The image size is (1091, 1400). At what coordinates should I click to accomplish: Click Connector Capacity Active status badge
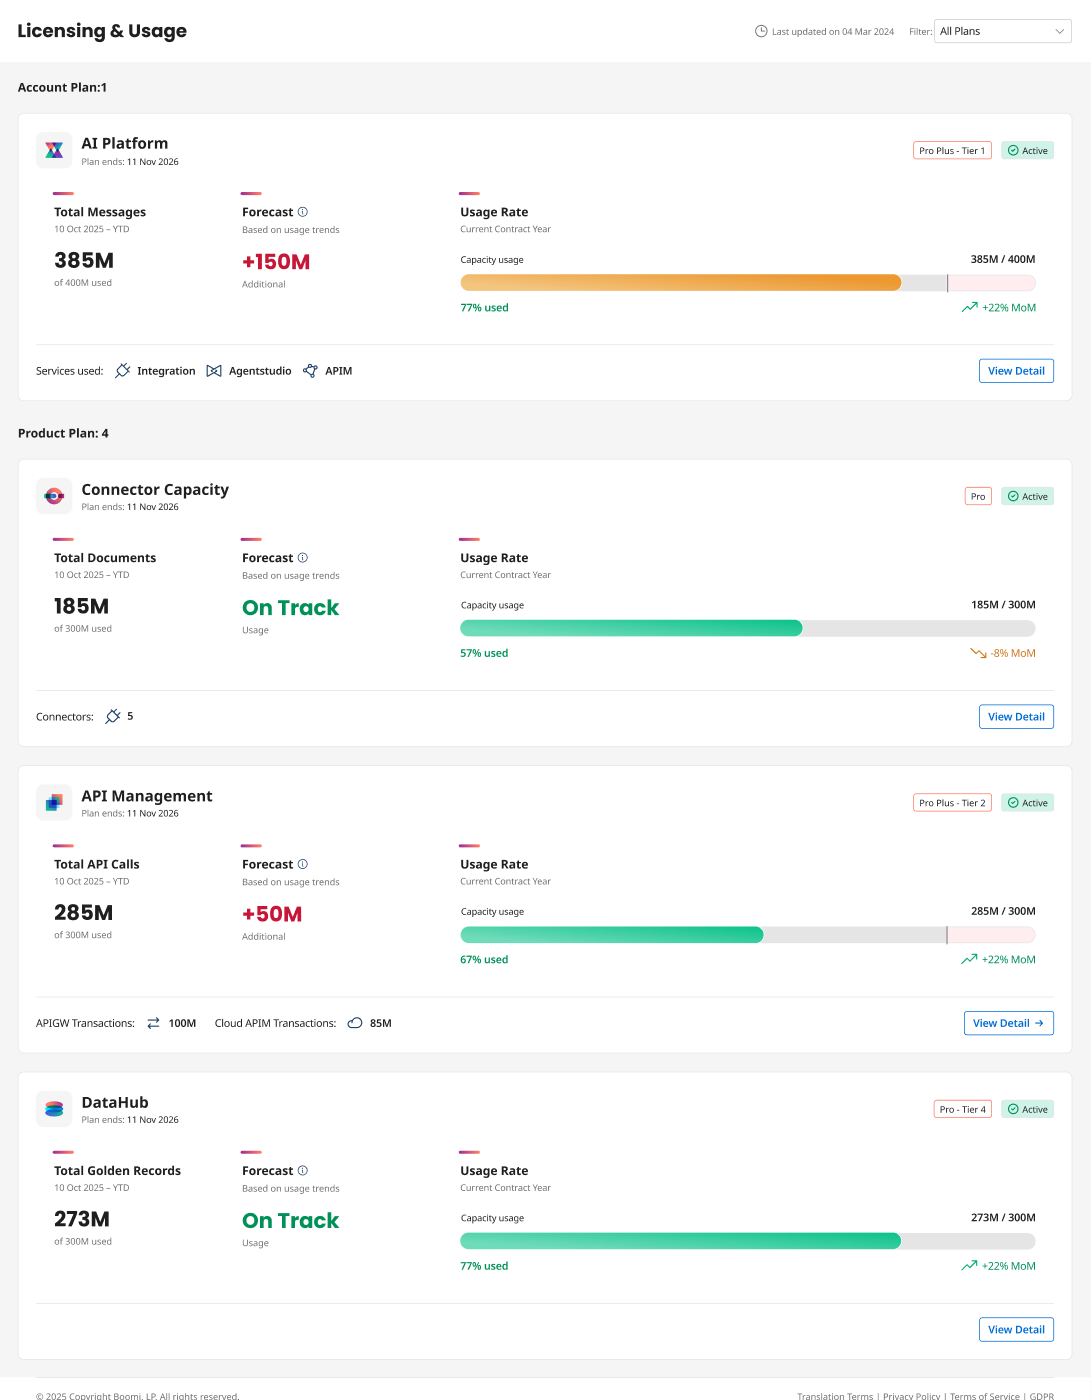(1027, 497)
